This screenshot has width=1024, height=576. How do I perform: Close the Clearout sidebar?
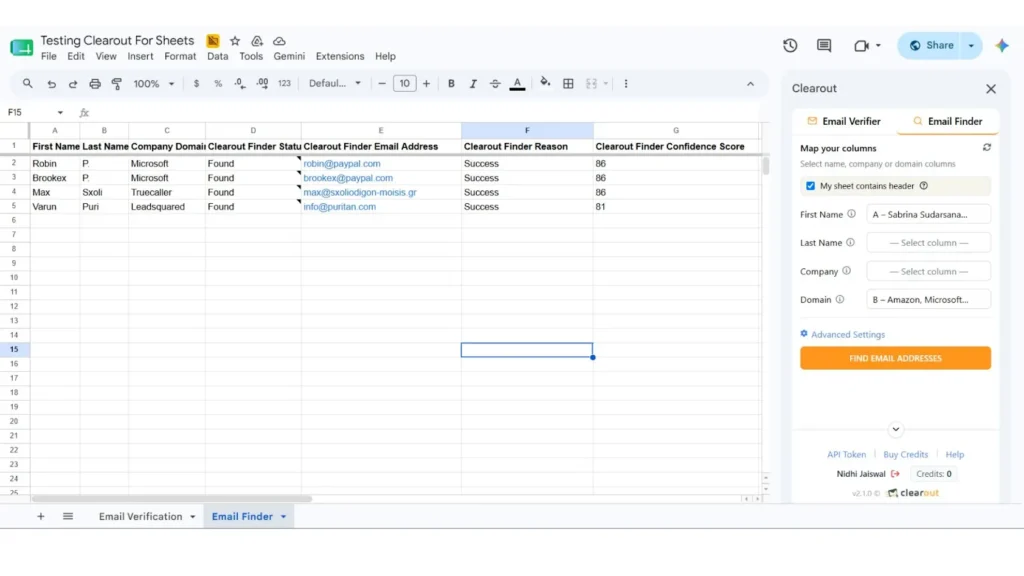point(991,89)
